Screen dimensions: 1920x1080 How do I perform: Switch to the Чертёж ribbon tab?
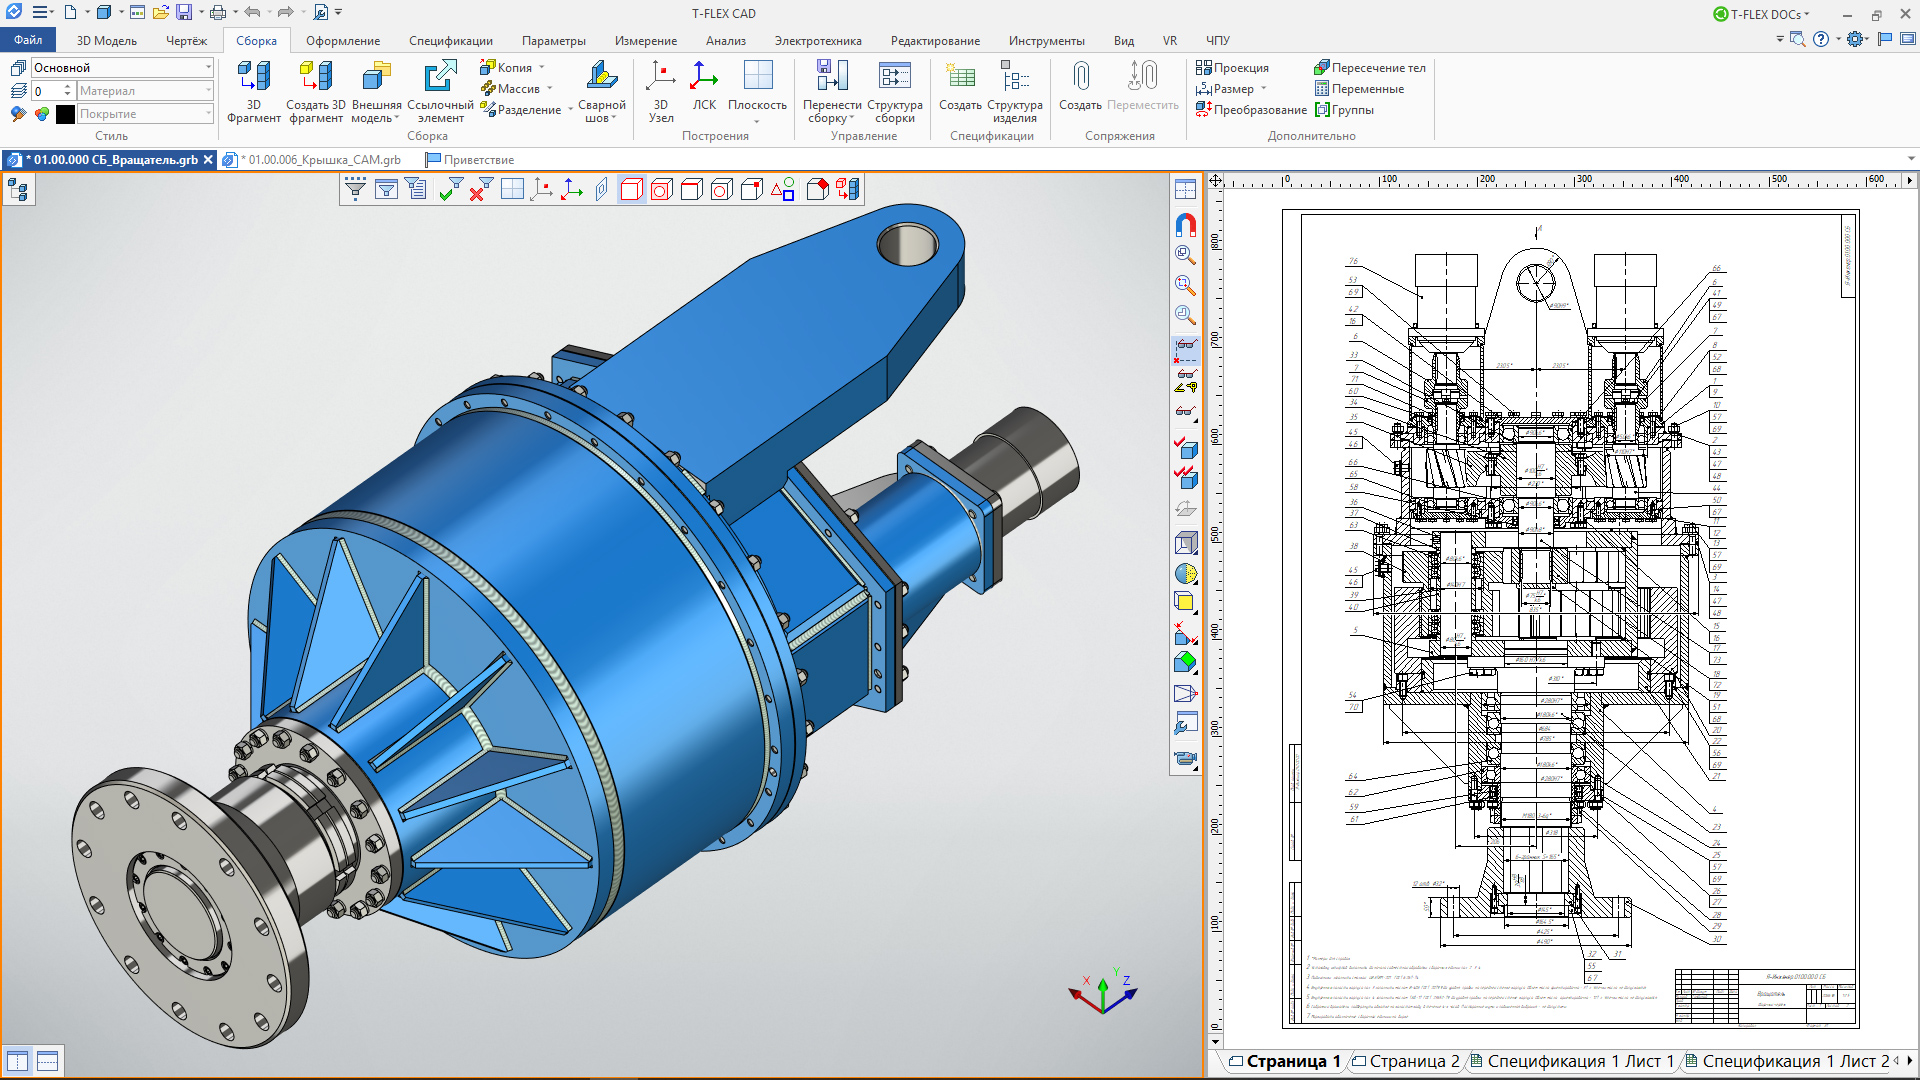pyautogui.click(x=186, y=41)
